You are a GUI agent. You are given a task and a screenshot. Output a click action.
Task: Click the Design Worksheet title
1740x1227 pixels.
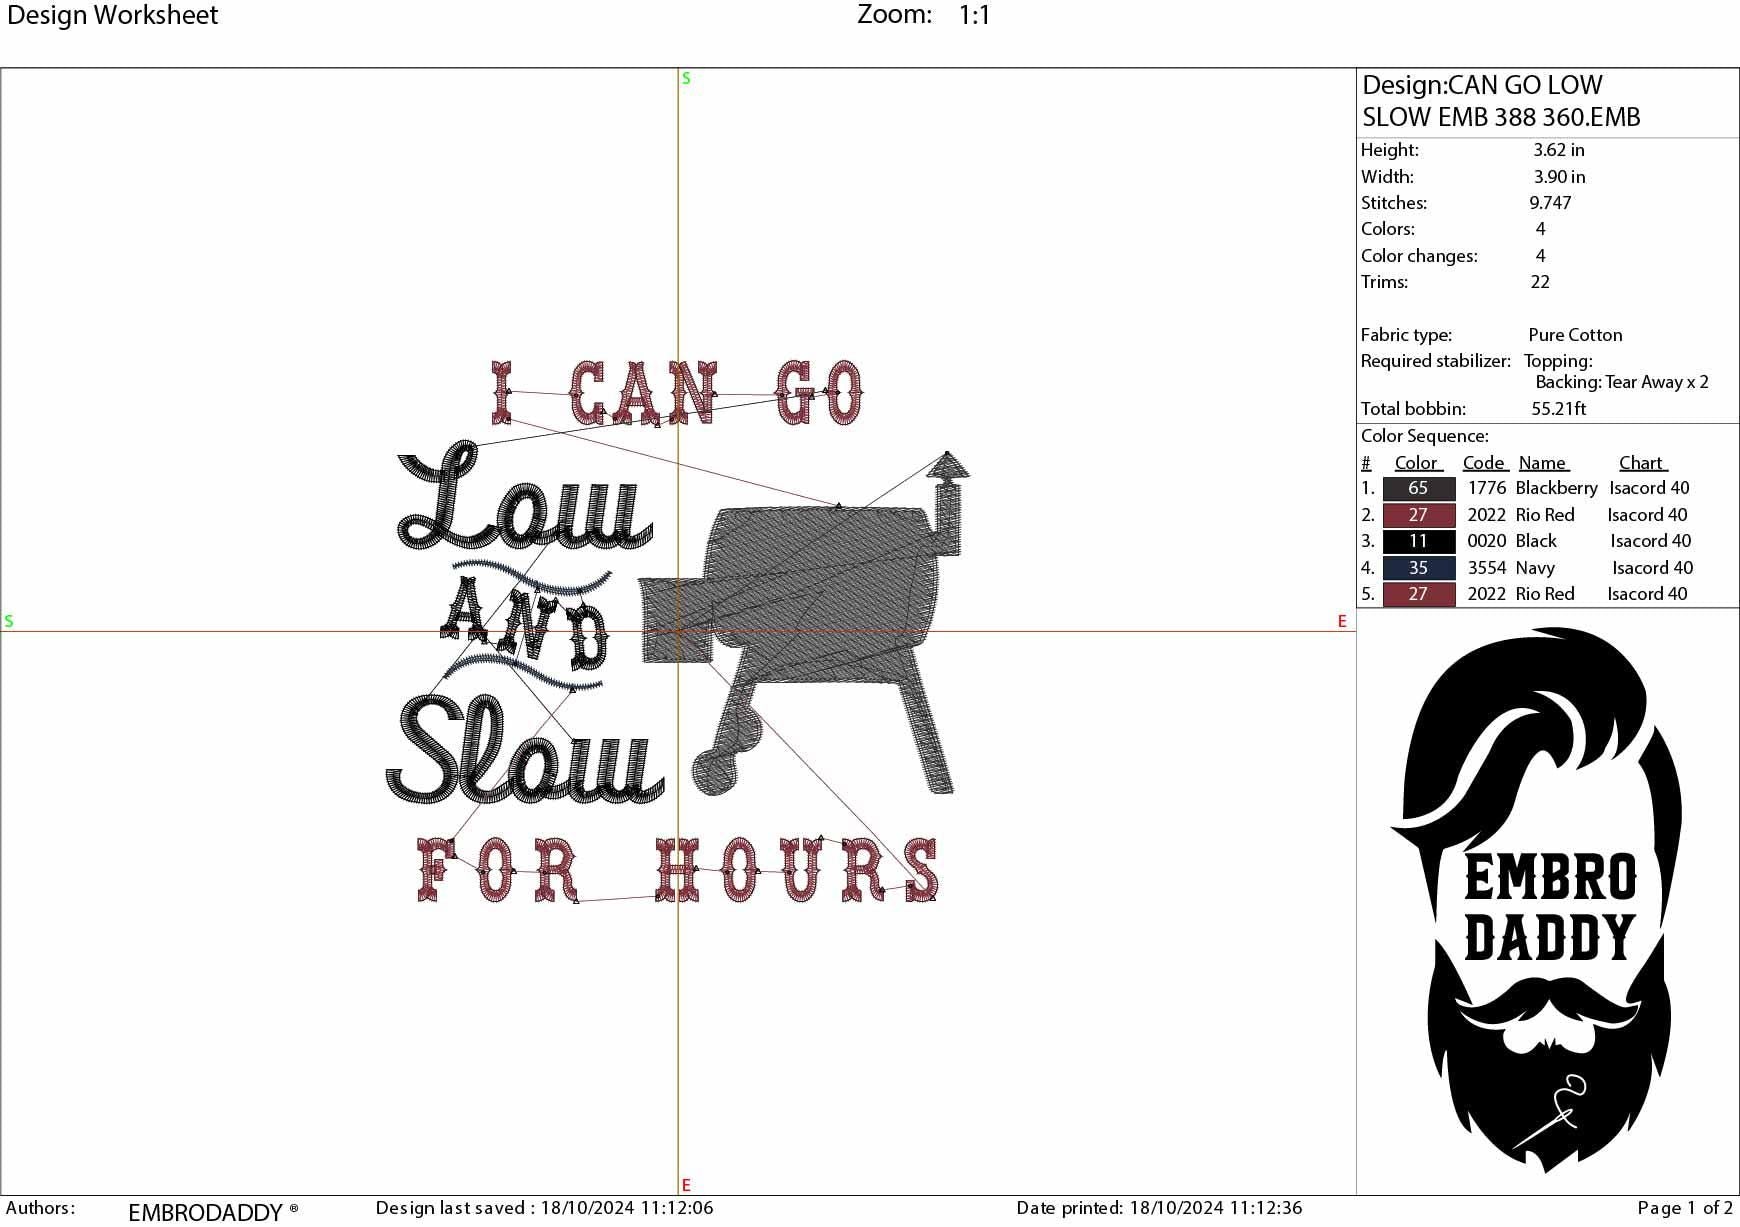pos(110,15)
